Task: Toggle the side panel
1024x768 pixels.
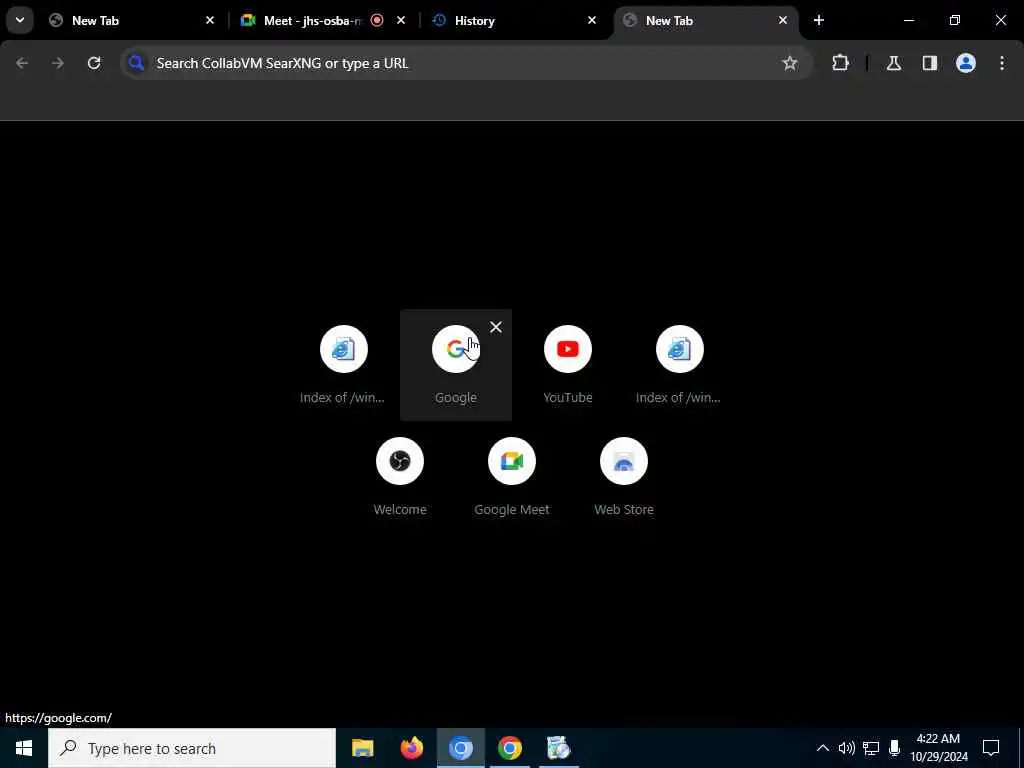Action: (x=929, y=63)
